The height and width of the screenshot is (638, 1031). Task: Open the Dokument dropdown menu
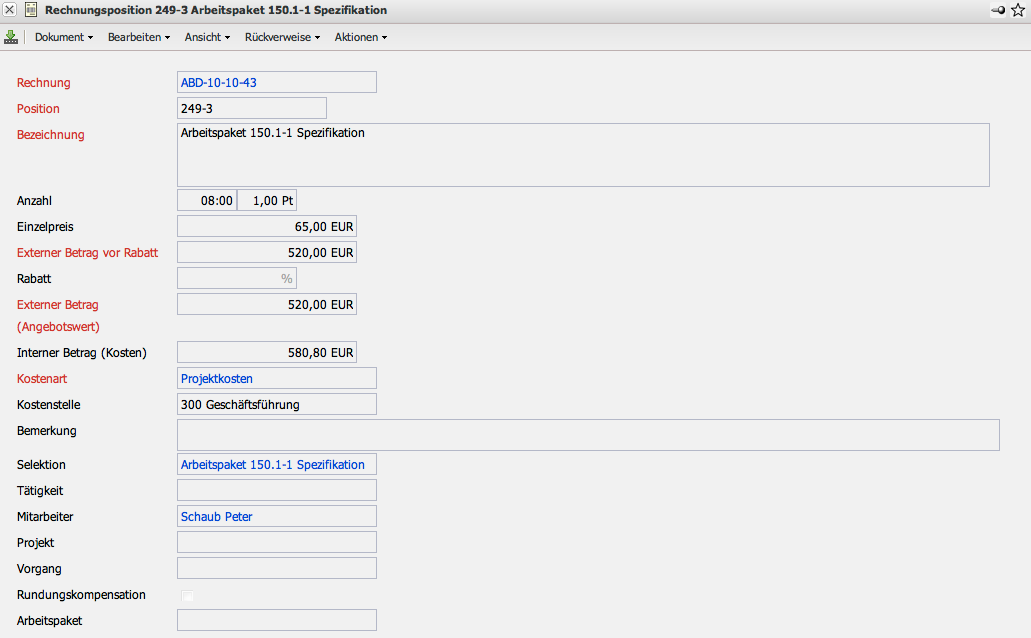(64, 37)
